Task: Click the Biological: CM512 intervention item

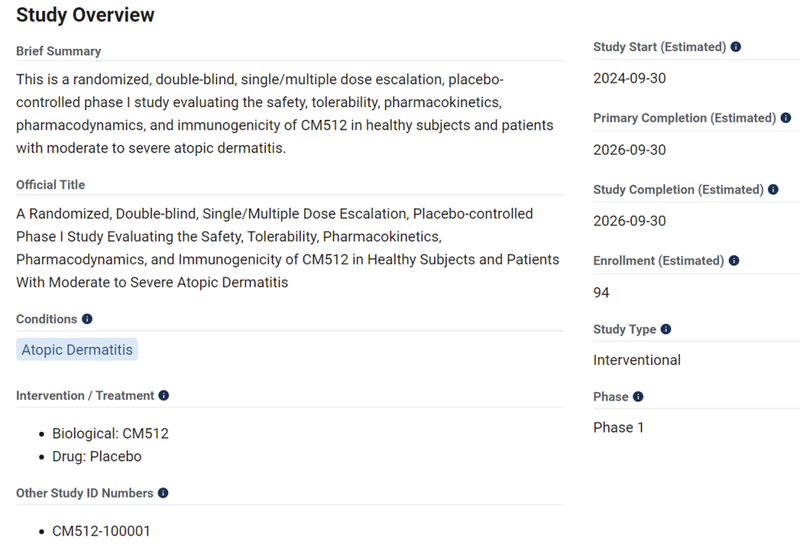Action: (x=110, y=434)
